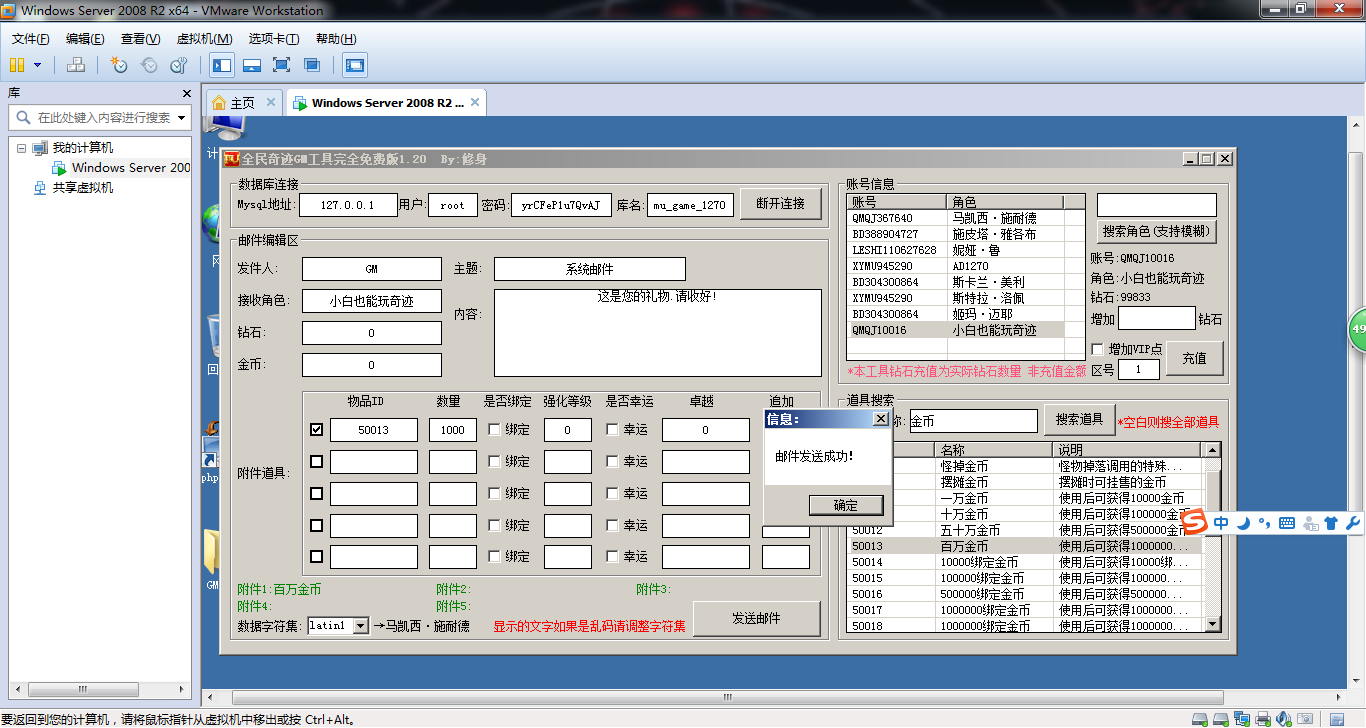Switch Sogou Chinese/English mode with 中 icon

pyautogui.click(x=1222, y=523)
